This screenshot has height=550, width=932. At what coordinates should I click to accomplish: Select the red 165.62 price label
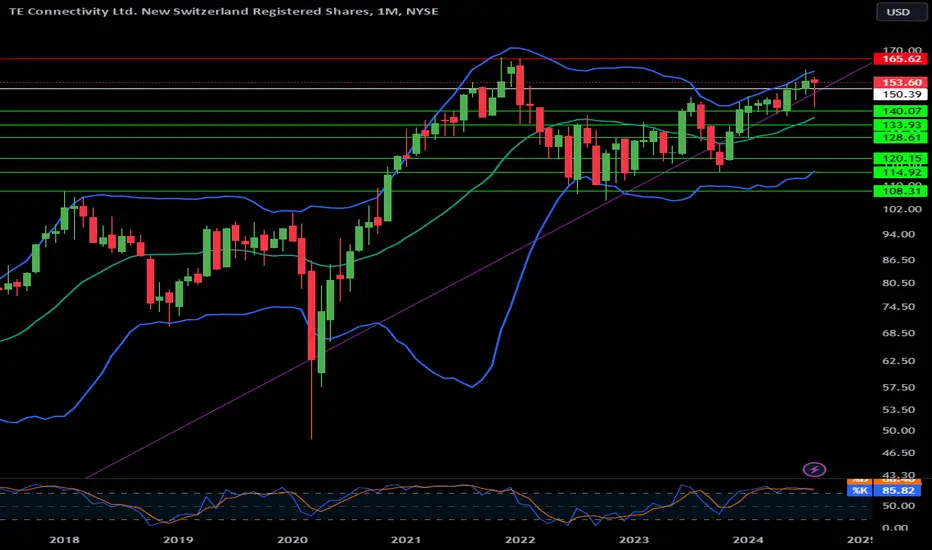tap(901, 59)
